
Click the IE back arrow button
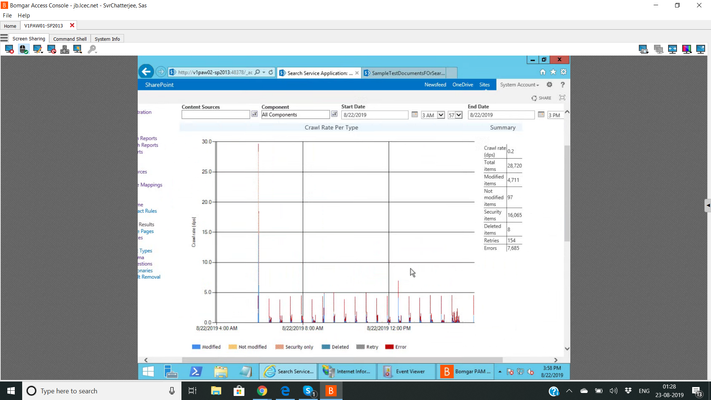click(x=146, y=71)
